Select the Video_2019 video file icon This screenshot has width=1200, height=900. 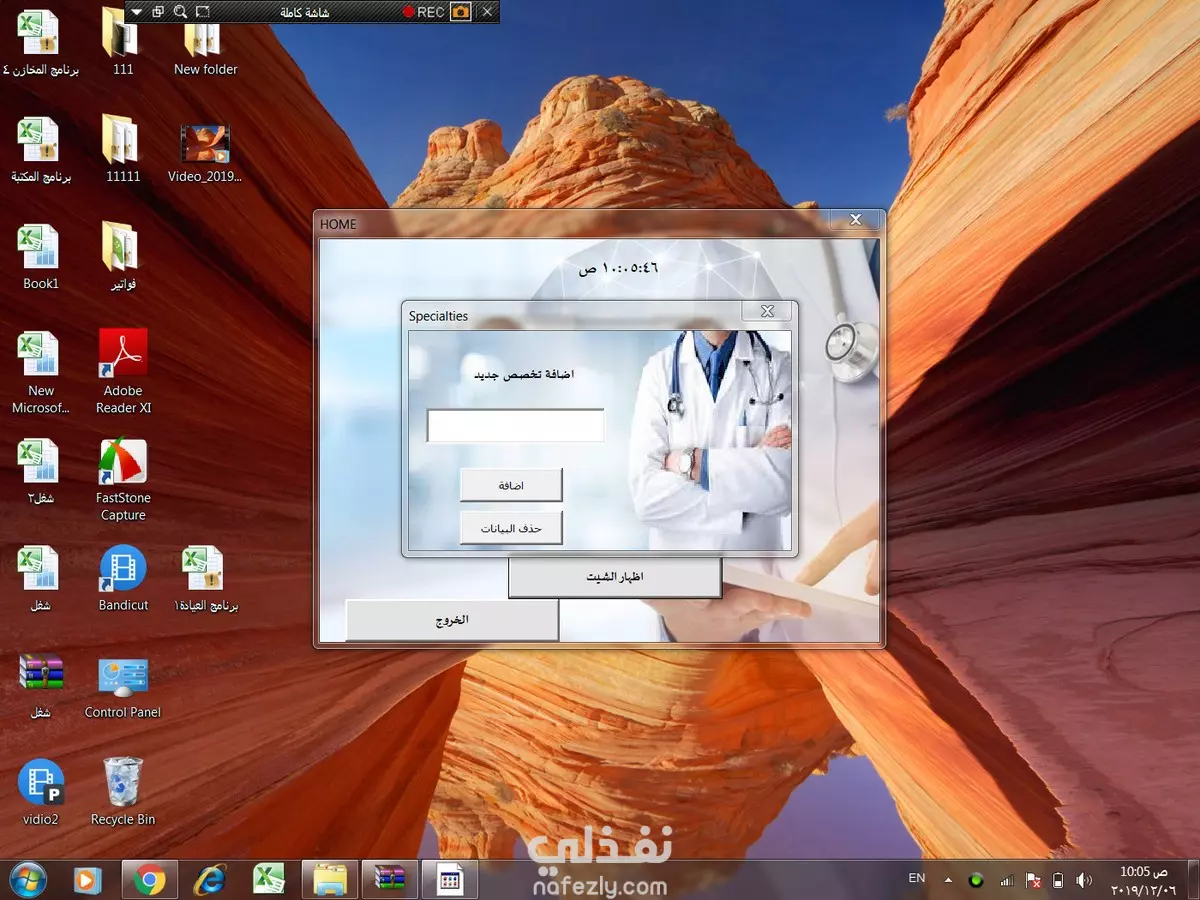[205, 155]
